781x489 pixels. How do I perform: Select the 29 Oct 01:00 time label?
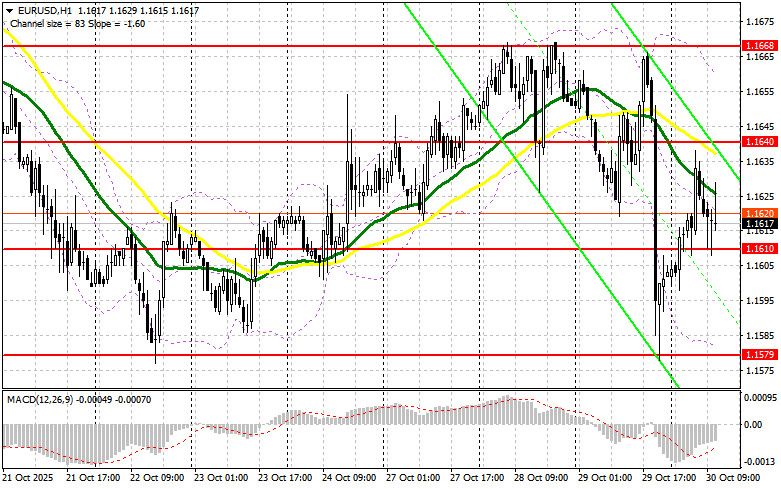point(605,478)
